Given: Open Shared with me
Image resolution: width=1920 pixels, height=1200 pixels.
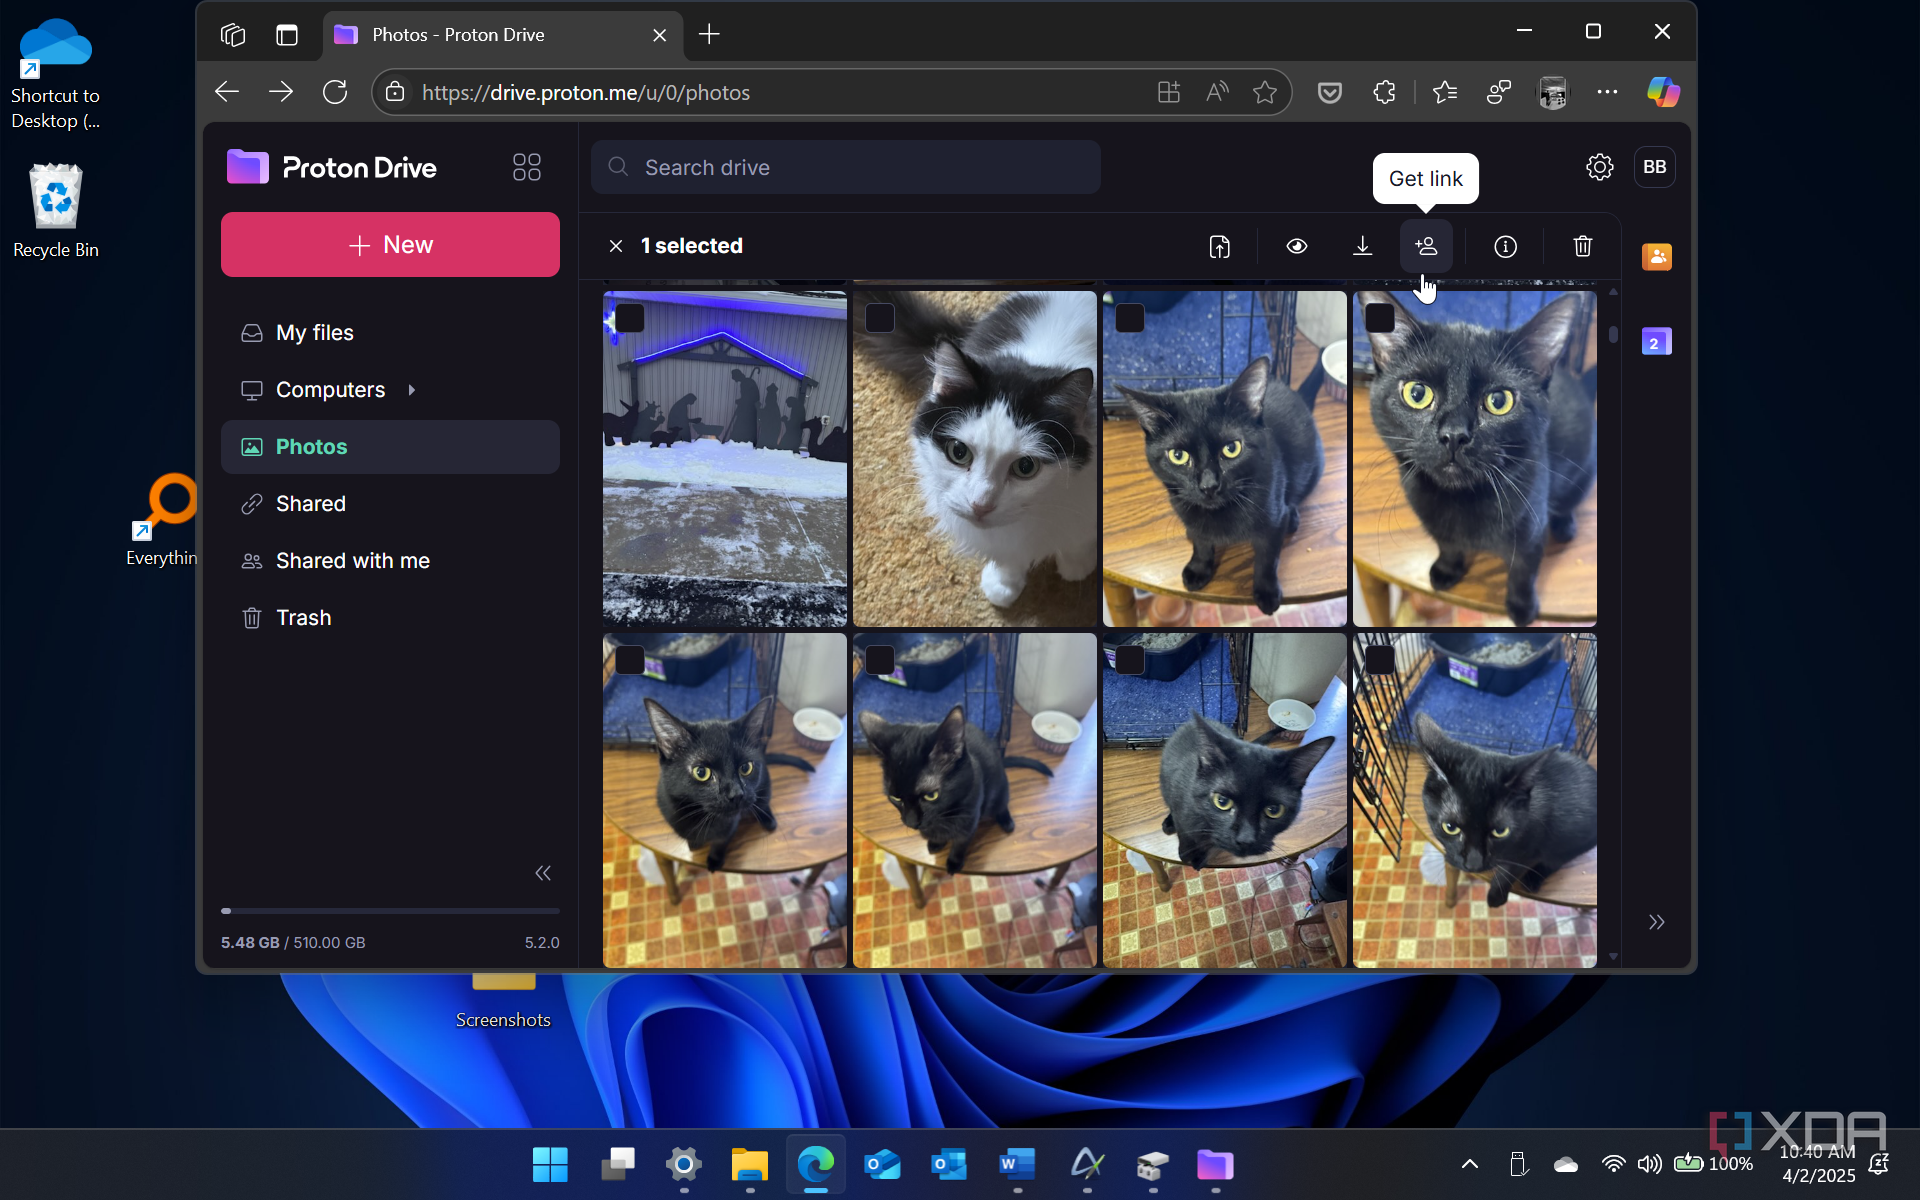Looking at the screenshot, I should point(390,561).
